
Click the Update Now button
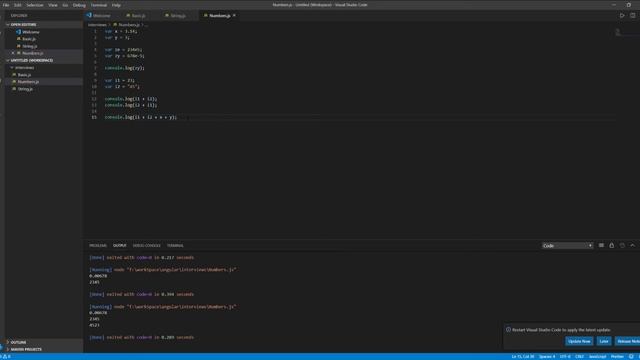coord(579,341)
